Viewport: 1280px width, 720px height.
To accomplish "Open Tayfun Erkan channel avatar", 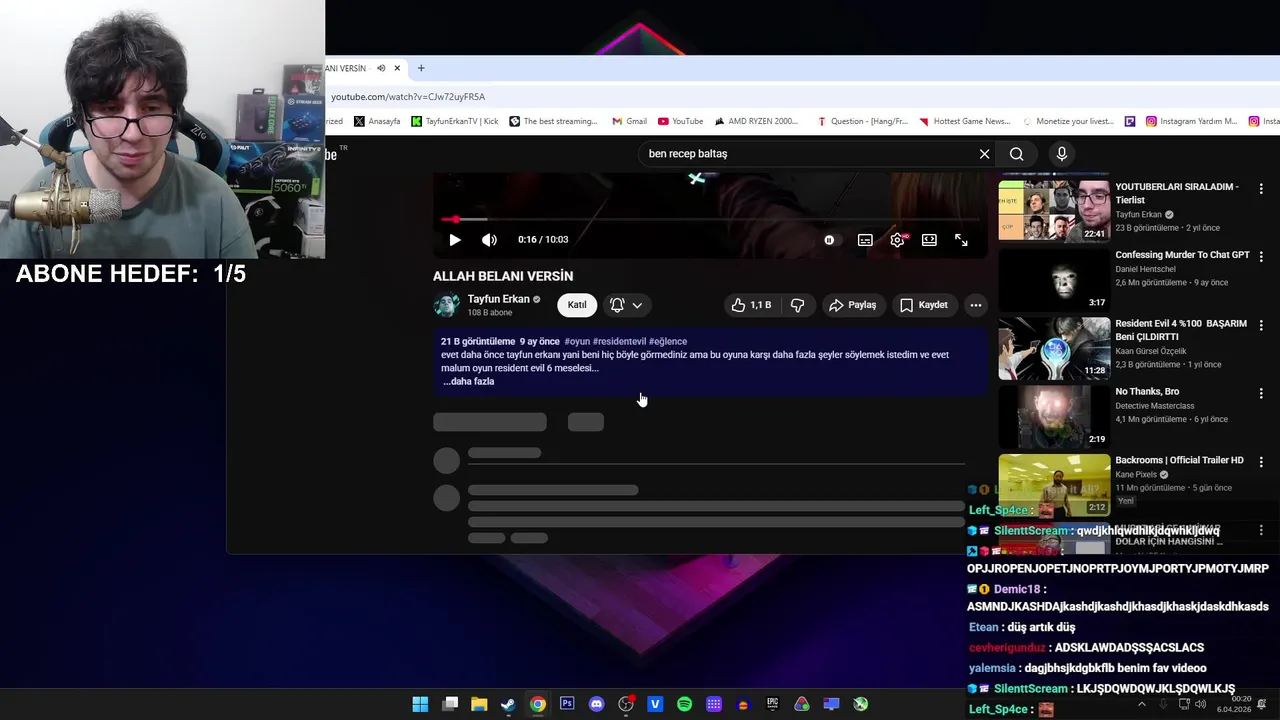I will click(447, 305).
